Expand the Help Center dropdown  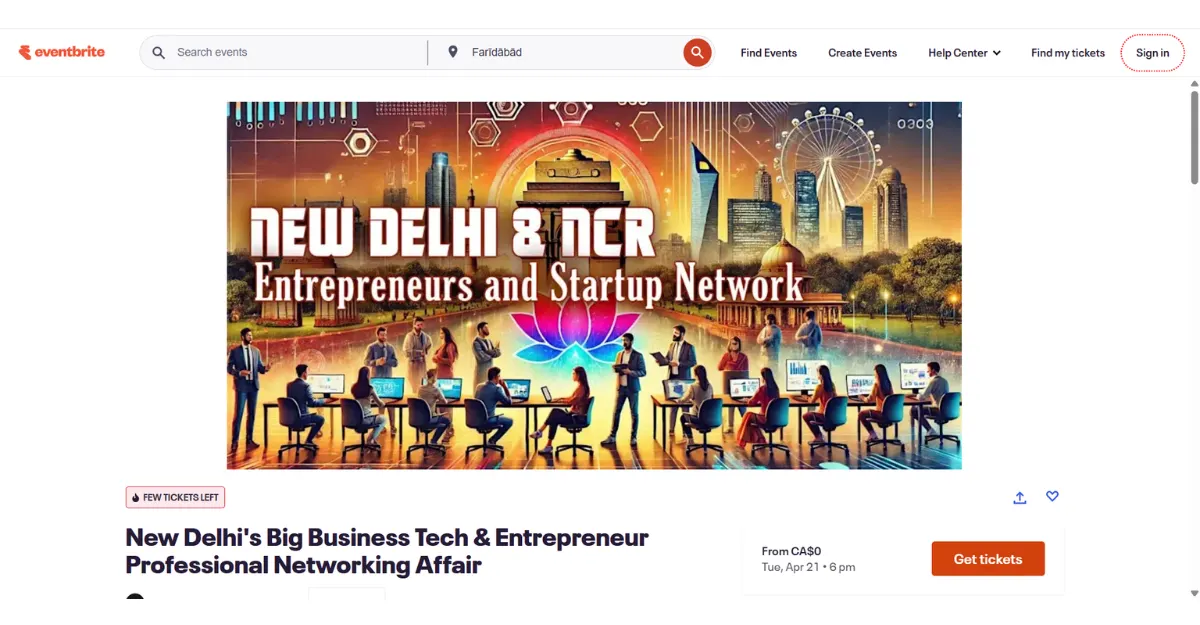tap(964, 53)
